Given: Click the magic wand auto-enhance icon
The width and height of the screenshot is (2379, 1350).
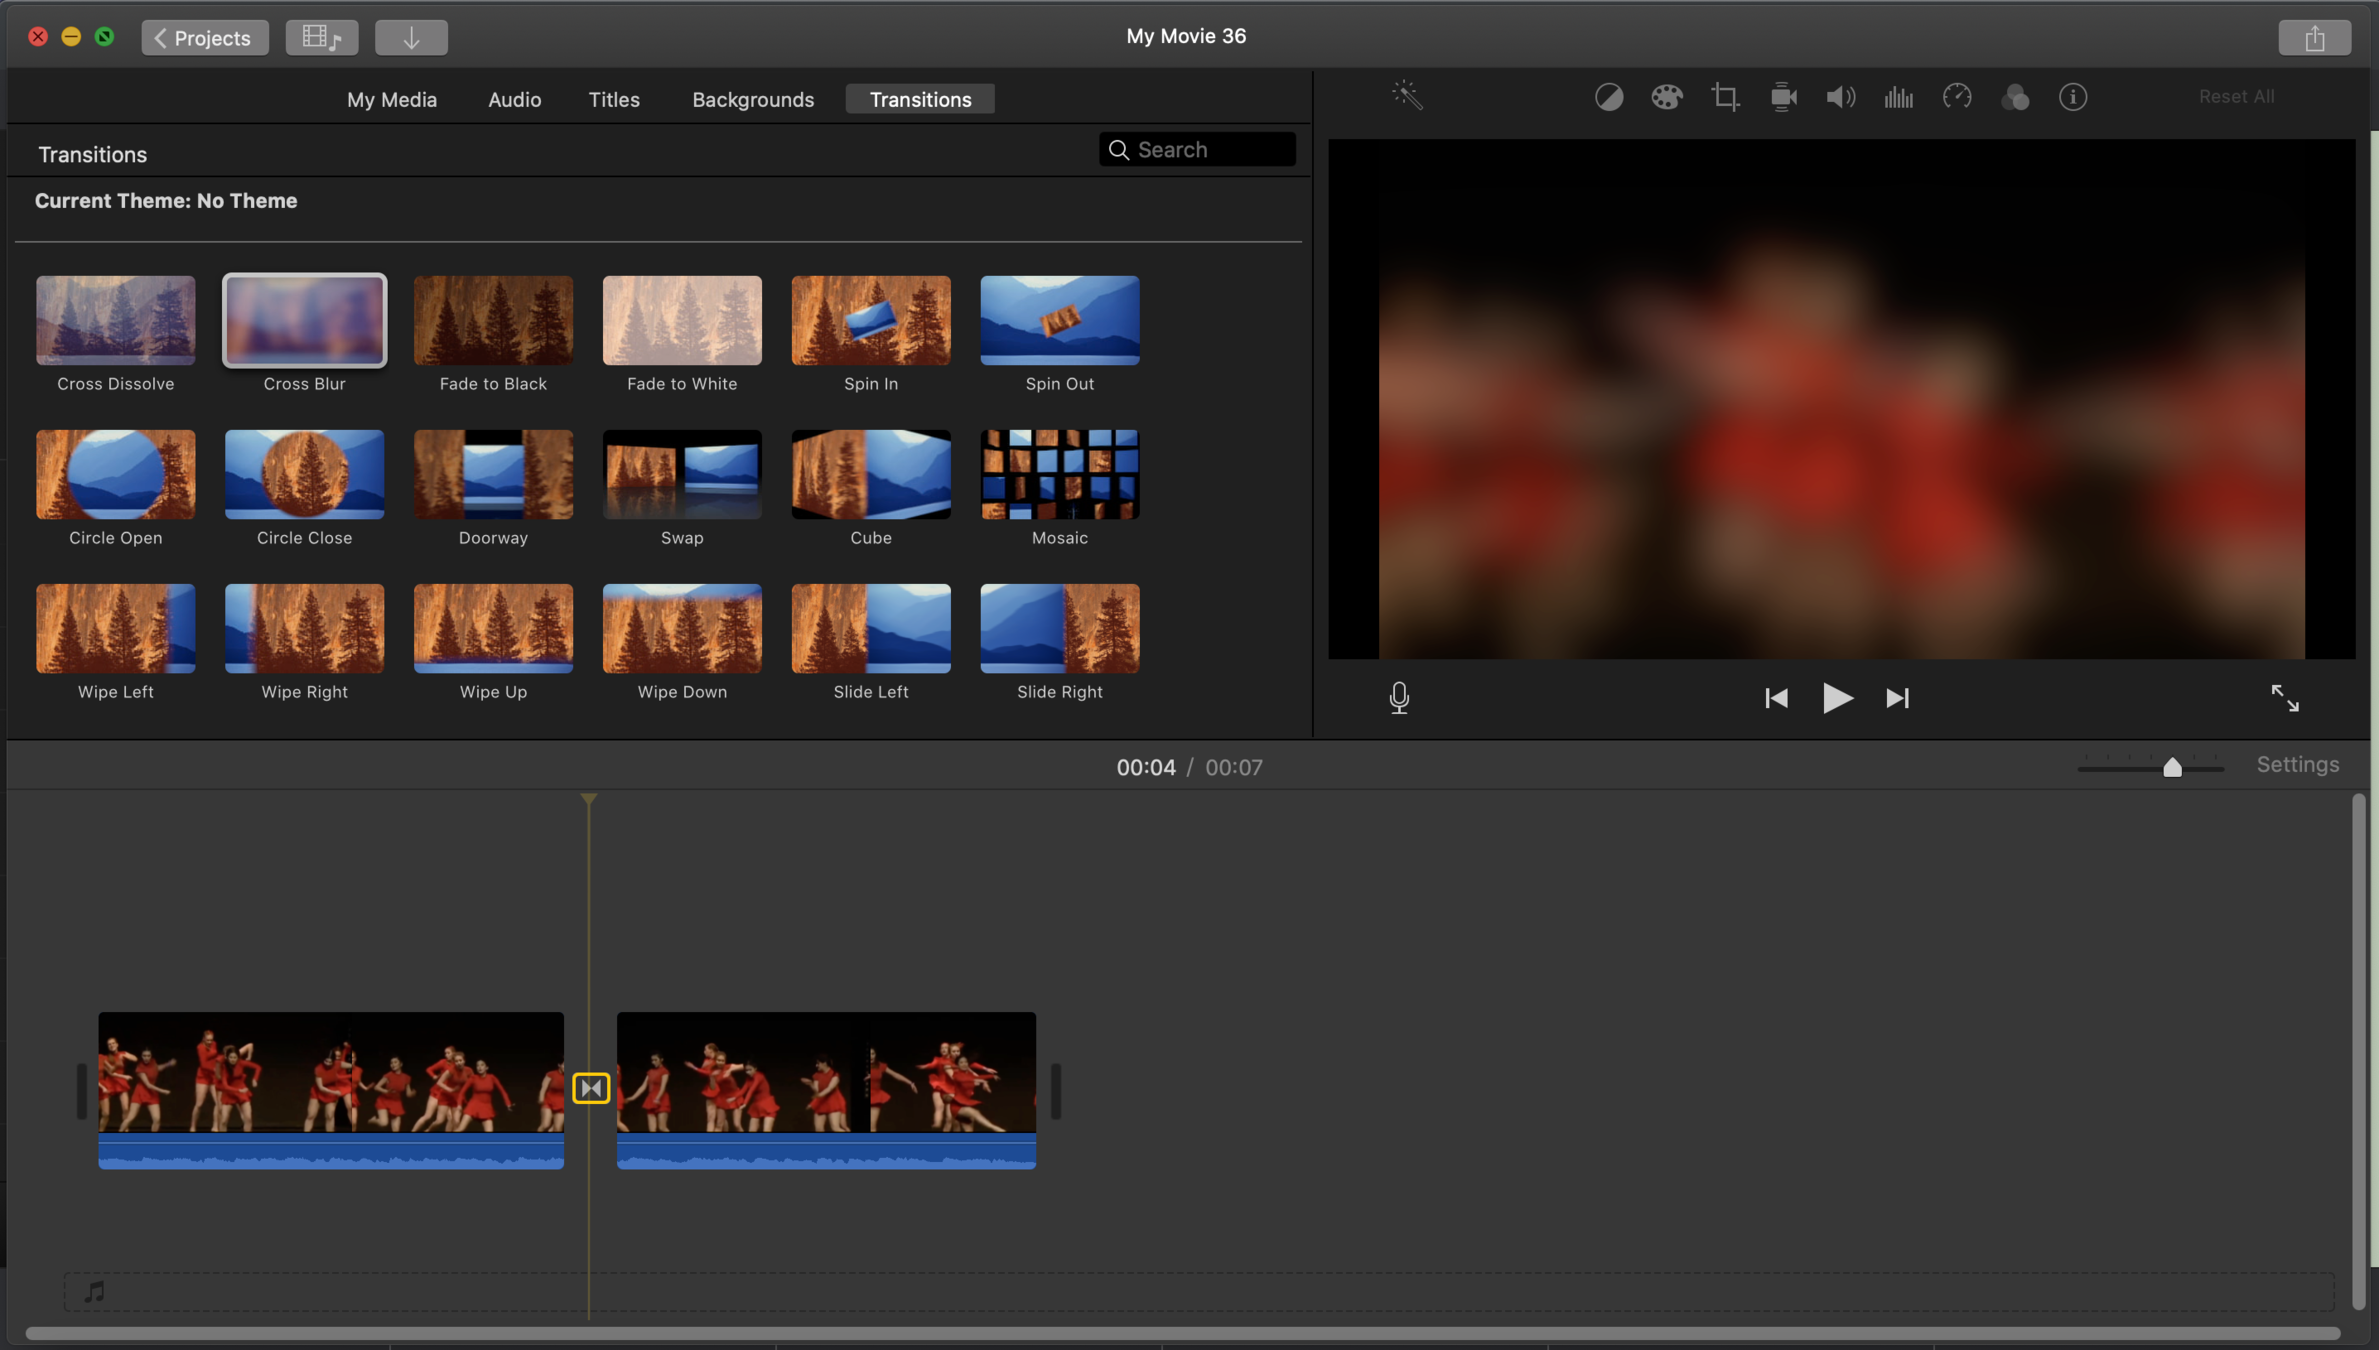Looking at the screenshot, I should [x=1407, y=96].
